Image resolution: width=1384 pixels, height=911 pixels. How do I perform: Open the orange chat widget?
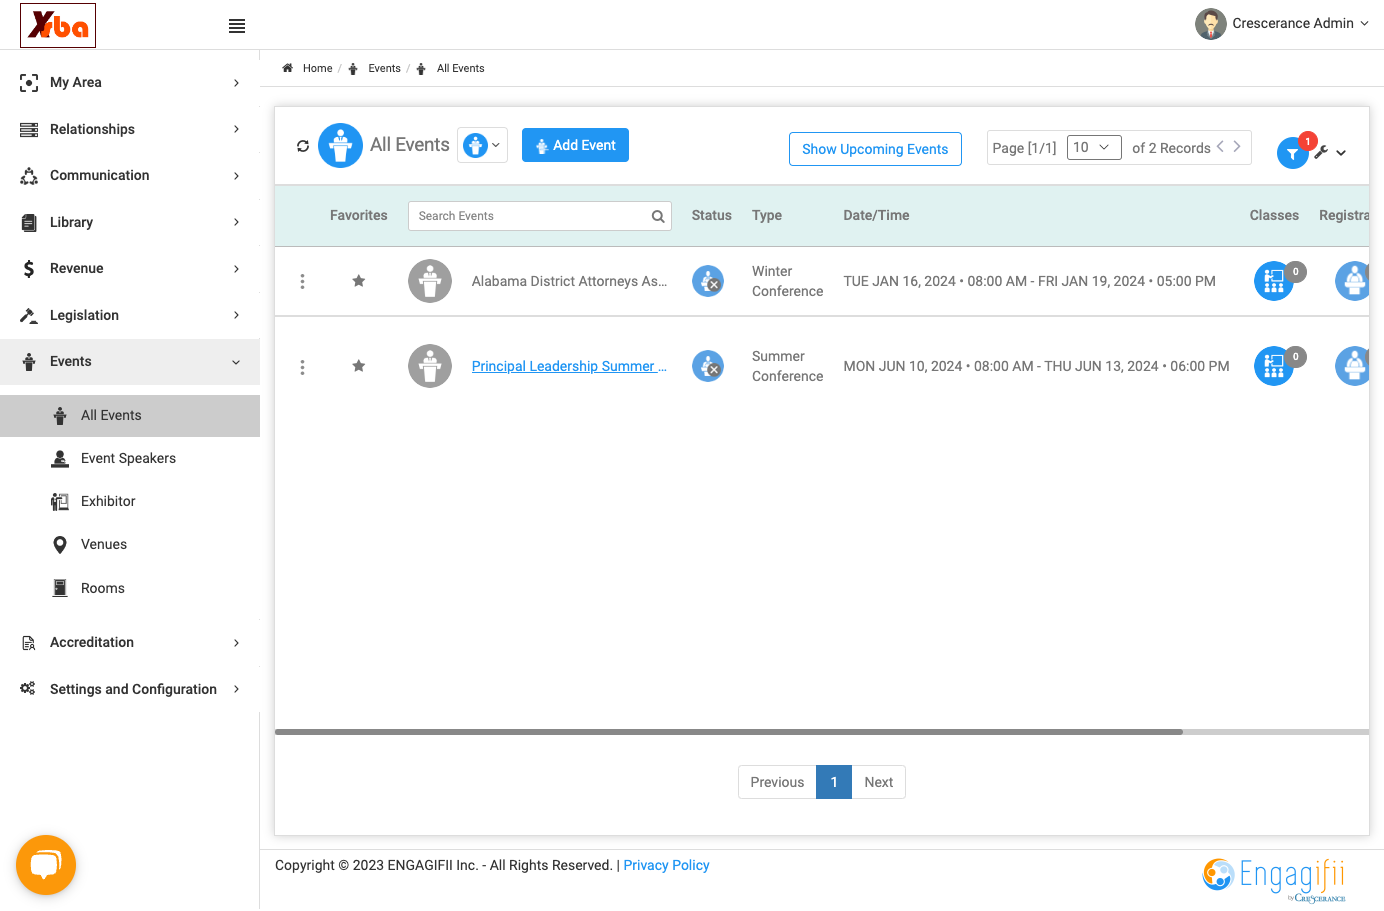tap(46, 865)
